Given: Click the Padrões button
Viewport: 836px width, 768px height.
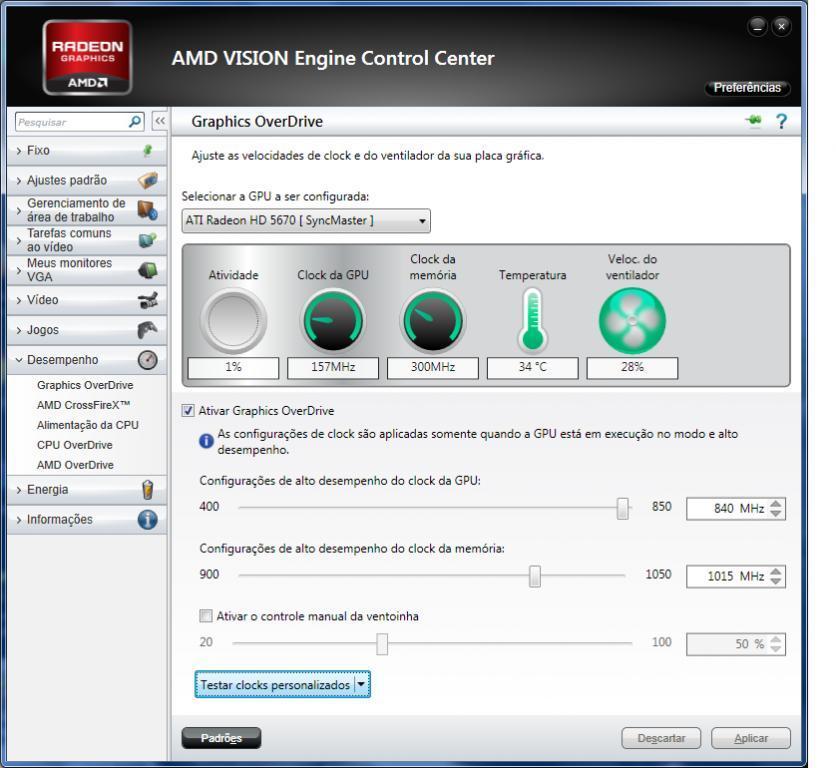Looking at the screenshot, I should tap(221, 738).
